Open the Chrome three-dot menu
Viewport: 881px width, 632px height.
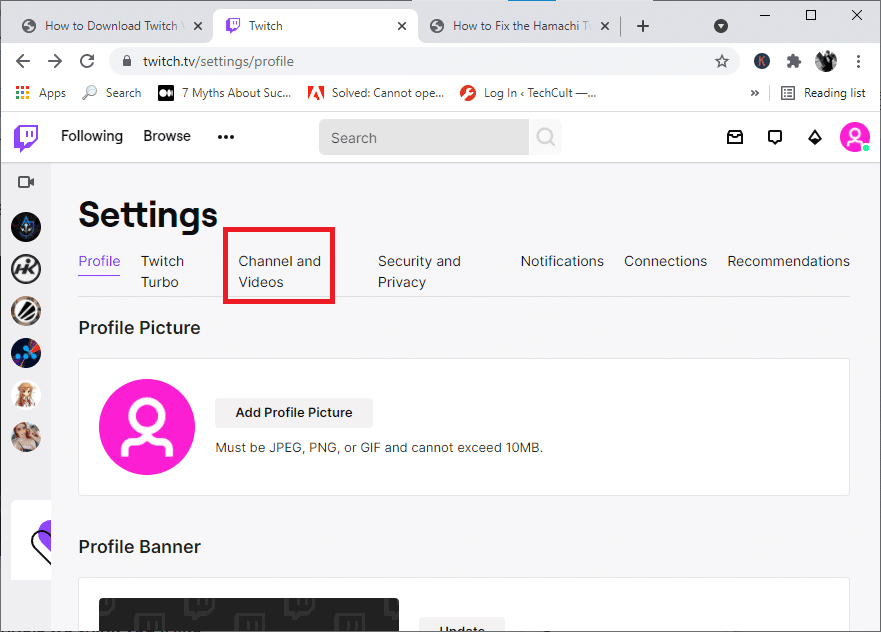858,61
